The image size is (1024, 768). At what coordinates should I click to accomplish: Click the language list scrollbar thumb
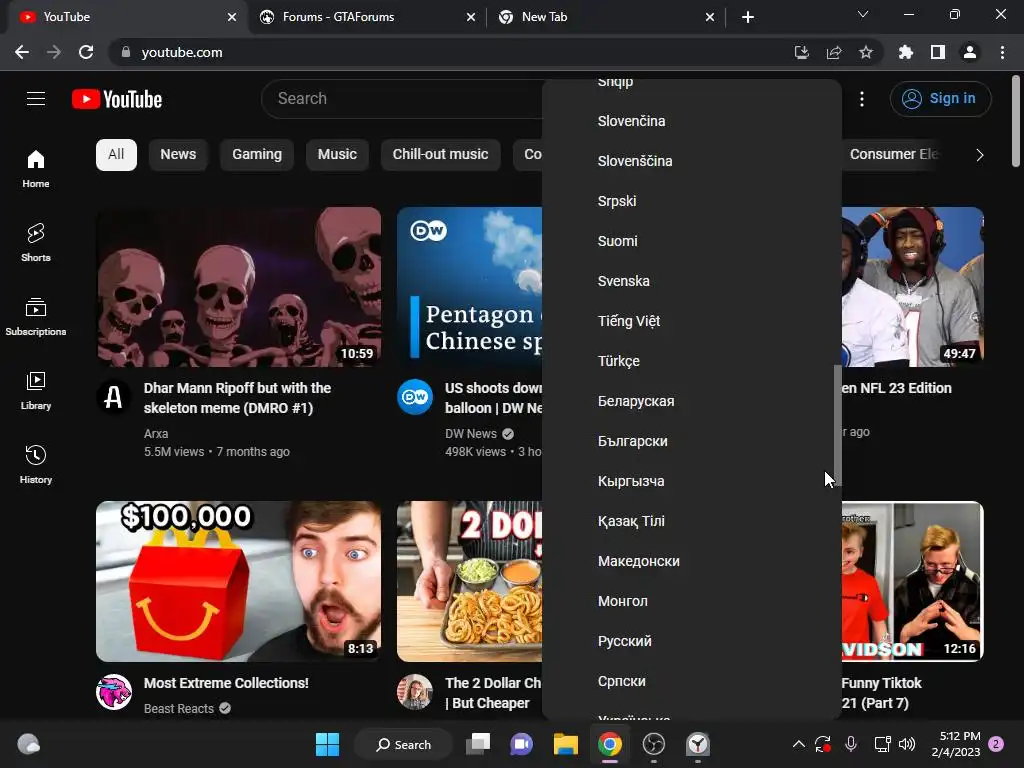(837, 425)
